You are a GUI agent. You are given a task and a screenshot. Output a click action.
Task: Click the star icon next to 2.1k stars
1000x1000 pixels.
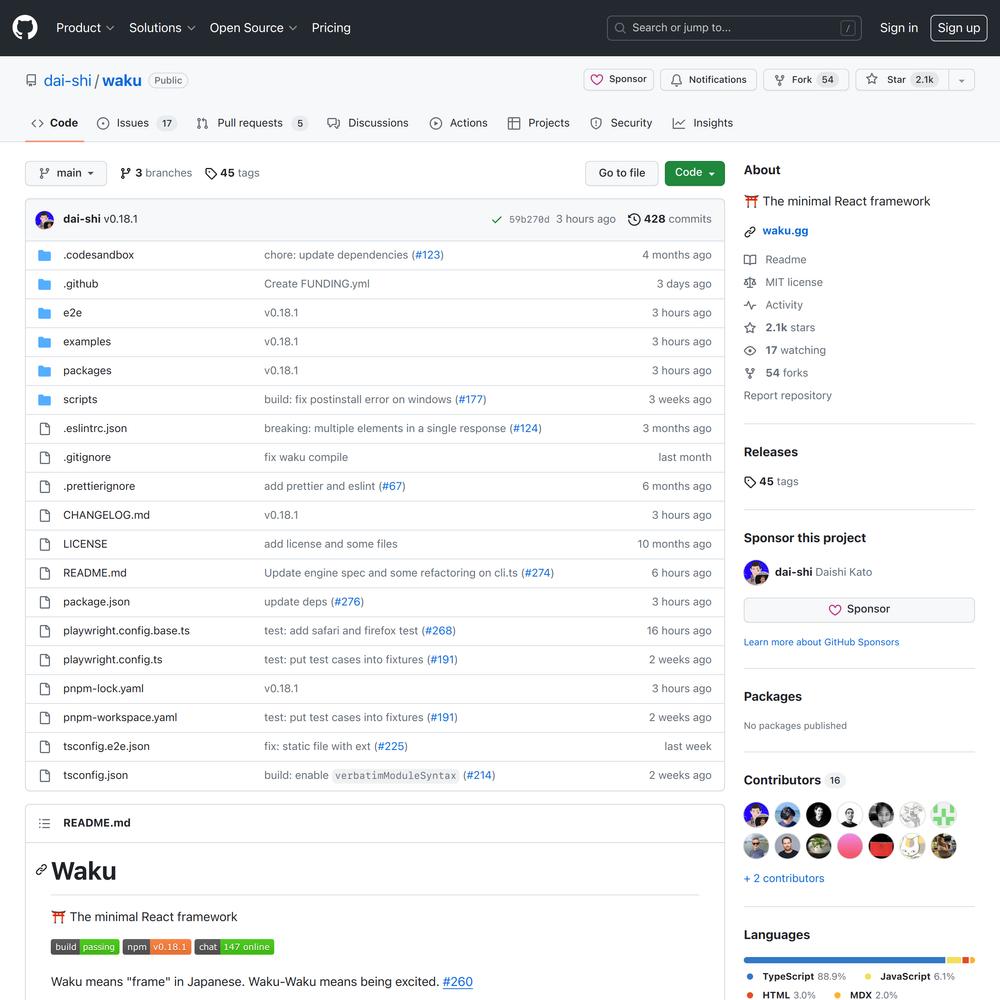(x=750, y=328)
